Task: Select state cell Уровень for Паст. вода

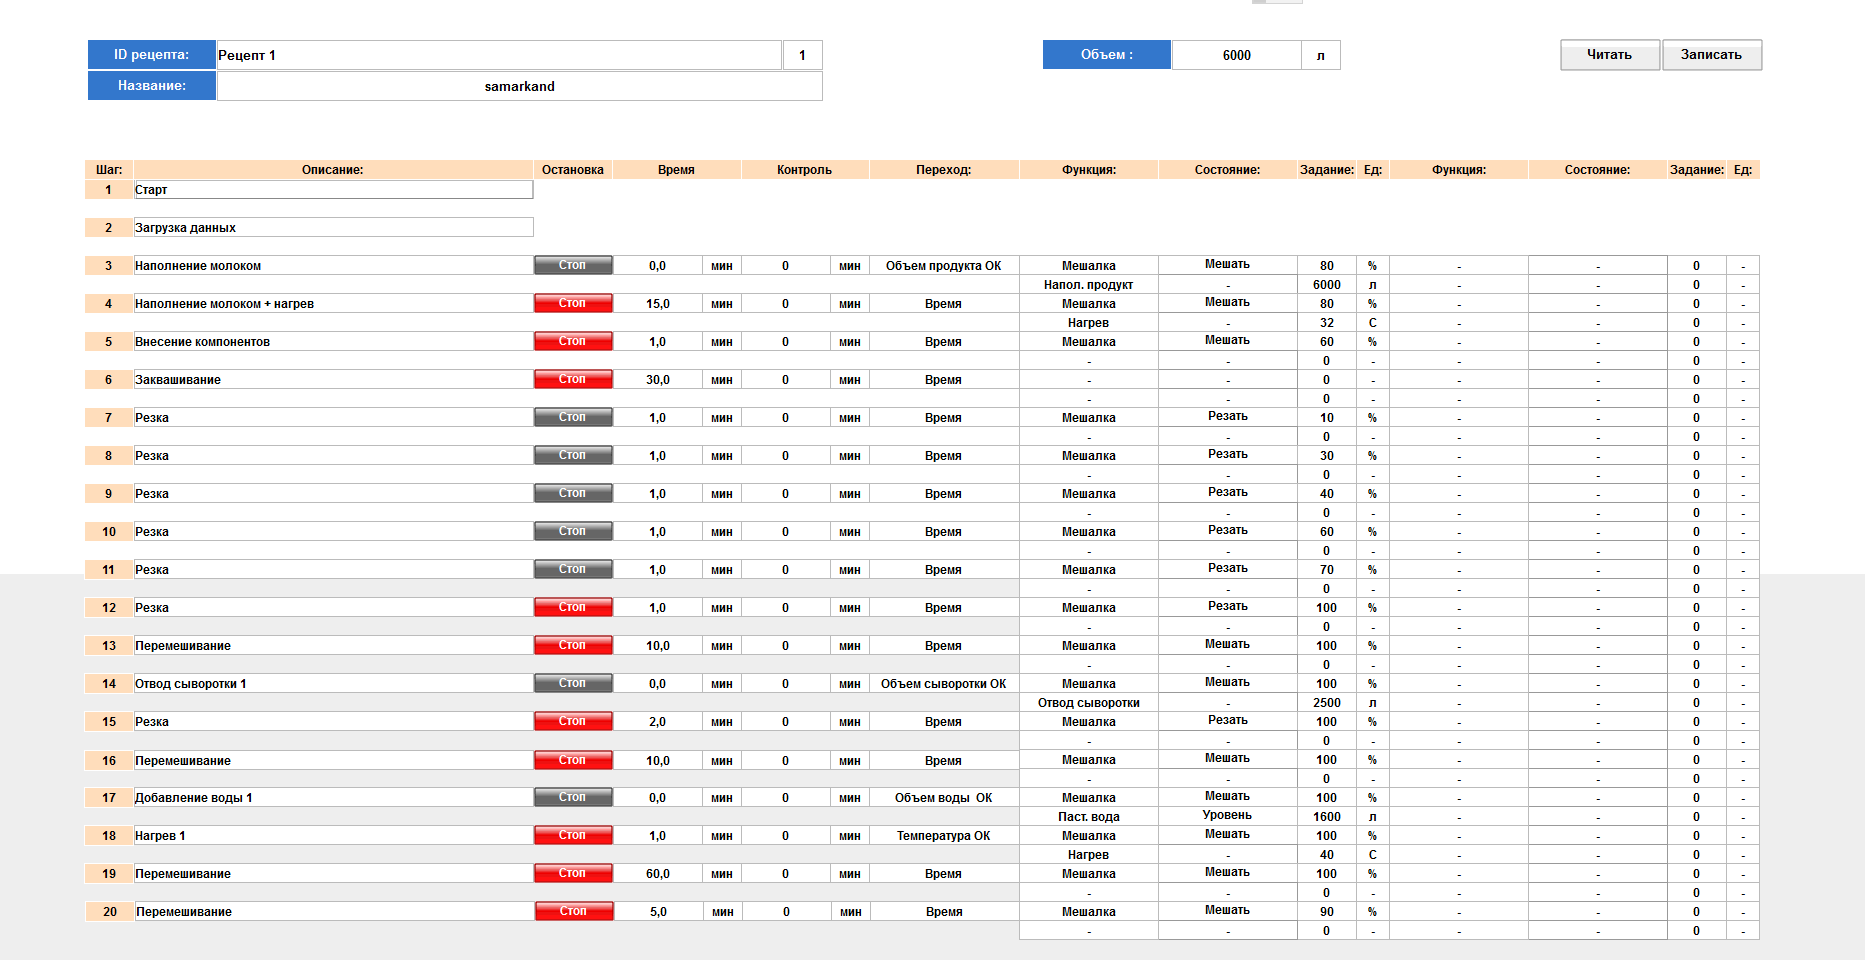Action: (x=1227, y=816)
